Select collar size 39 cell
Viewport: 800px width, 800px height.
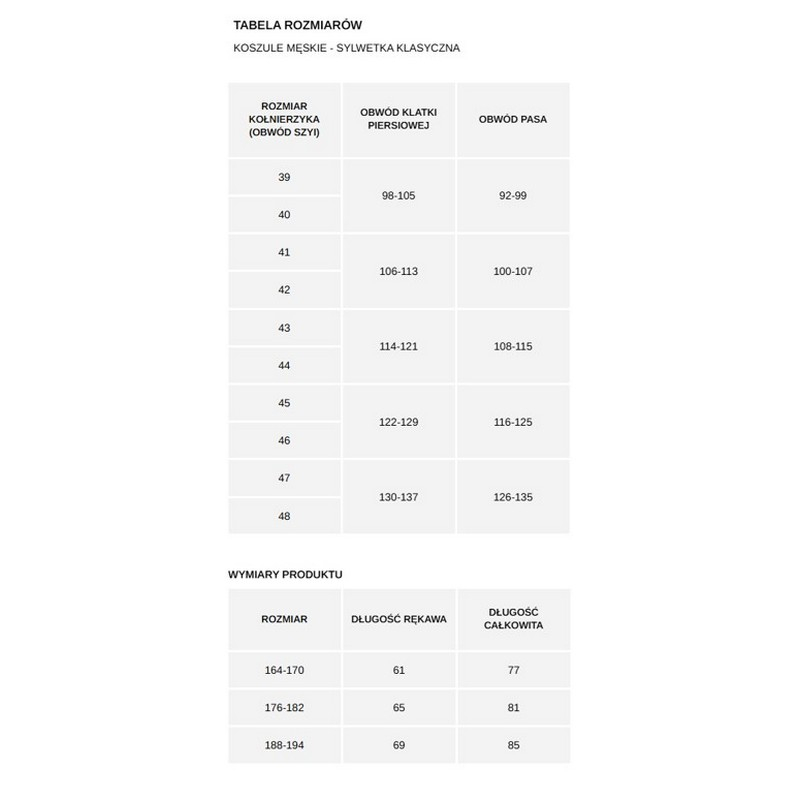[x=284, y=177]
